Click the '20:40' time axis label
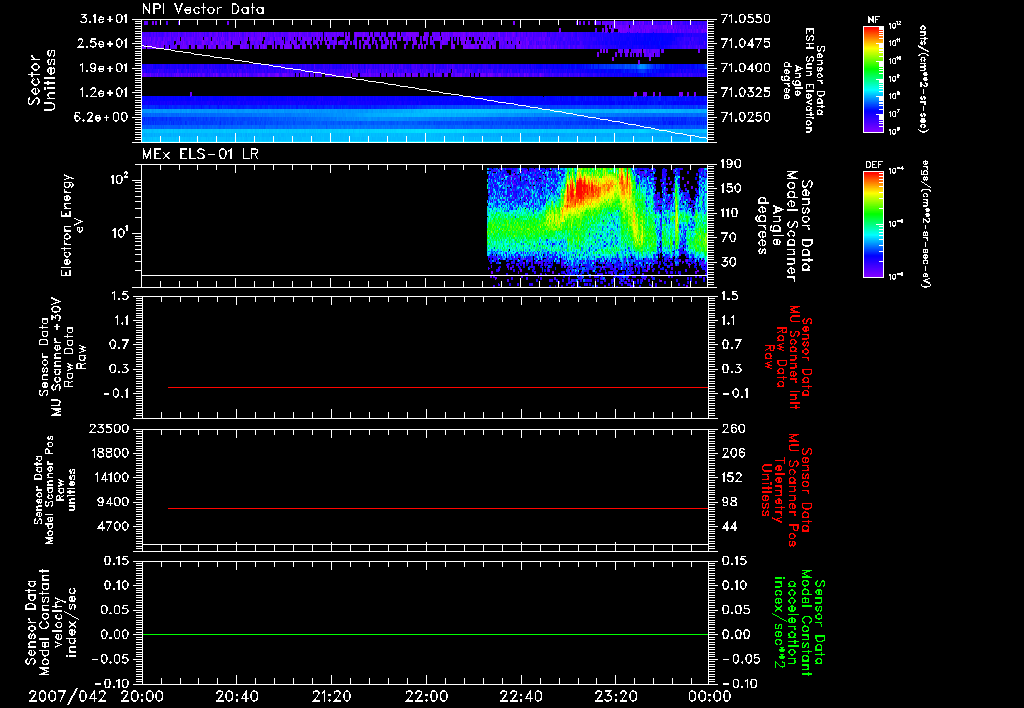1024x708 pixels. (236, 696)
